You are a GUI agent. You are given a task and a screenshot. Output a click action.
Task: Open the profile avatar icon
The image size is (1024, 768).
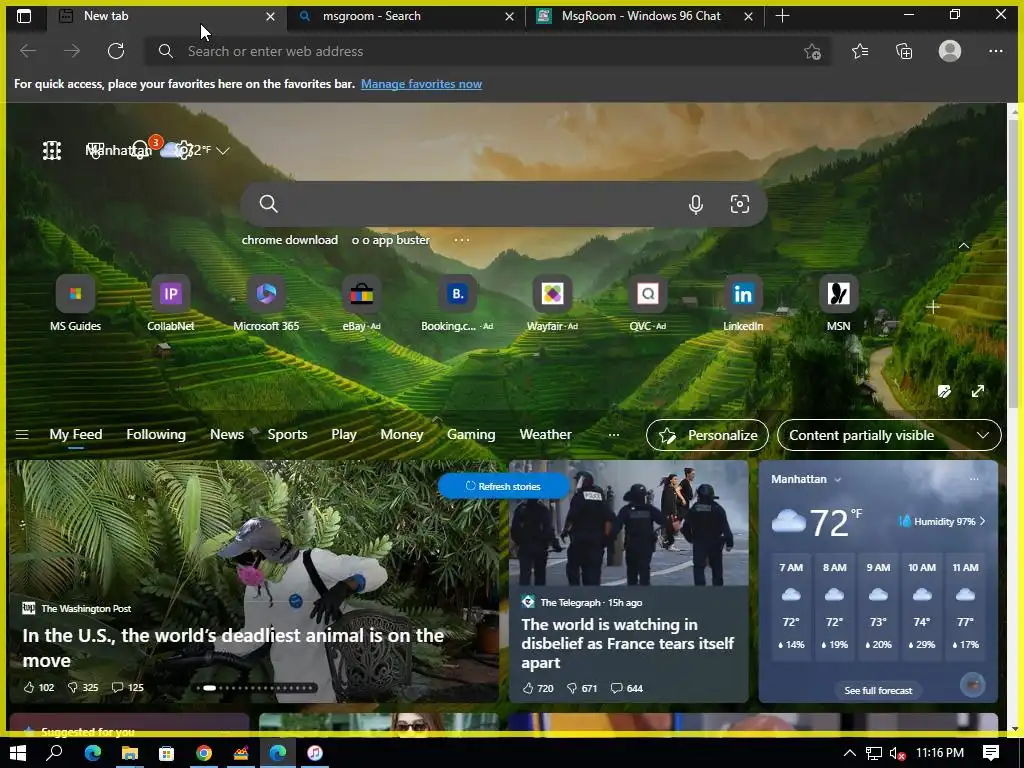[x=950, y=51]
